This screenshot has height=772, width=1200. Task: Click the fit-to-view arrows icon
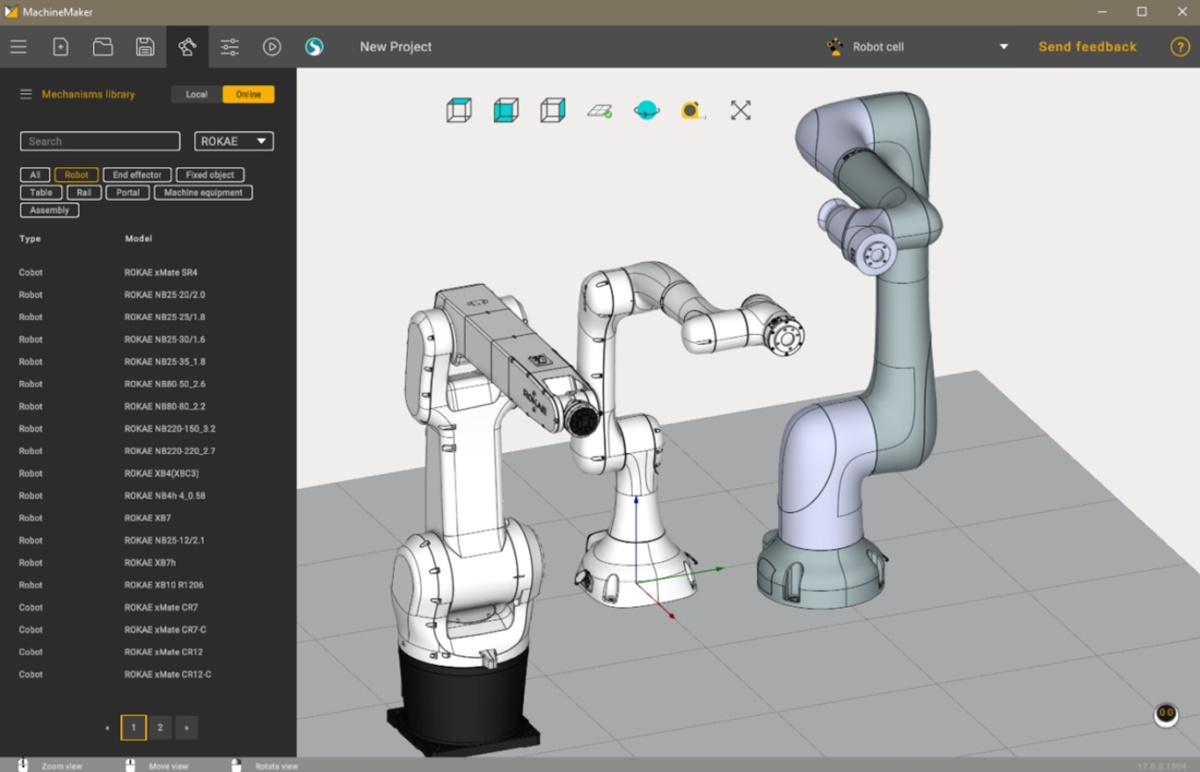tap(740, 110)
